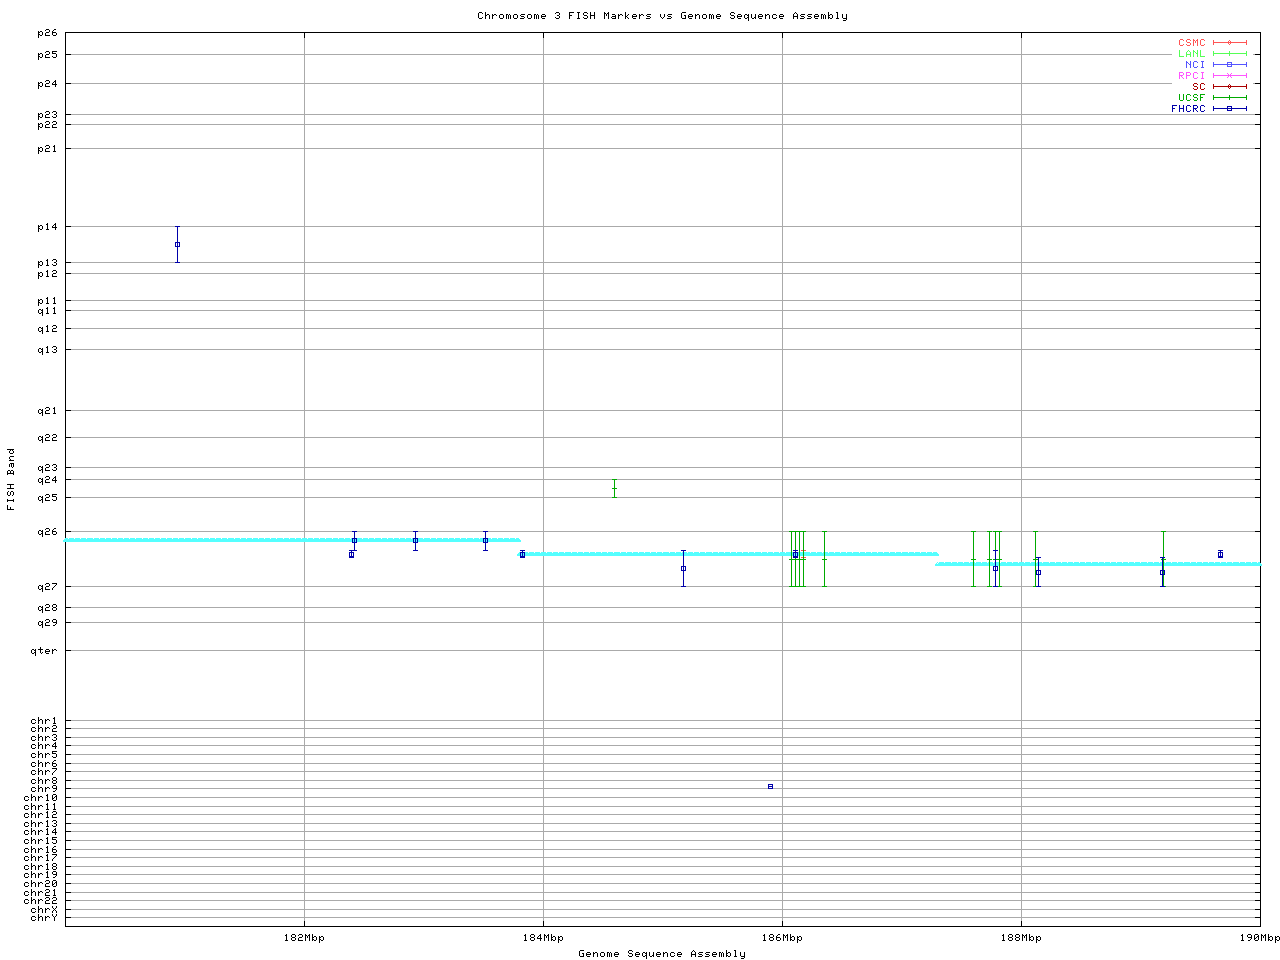Select the 190Mbp x-axis label

point(1259,938)
